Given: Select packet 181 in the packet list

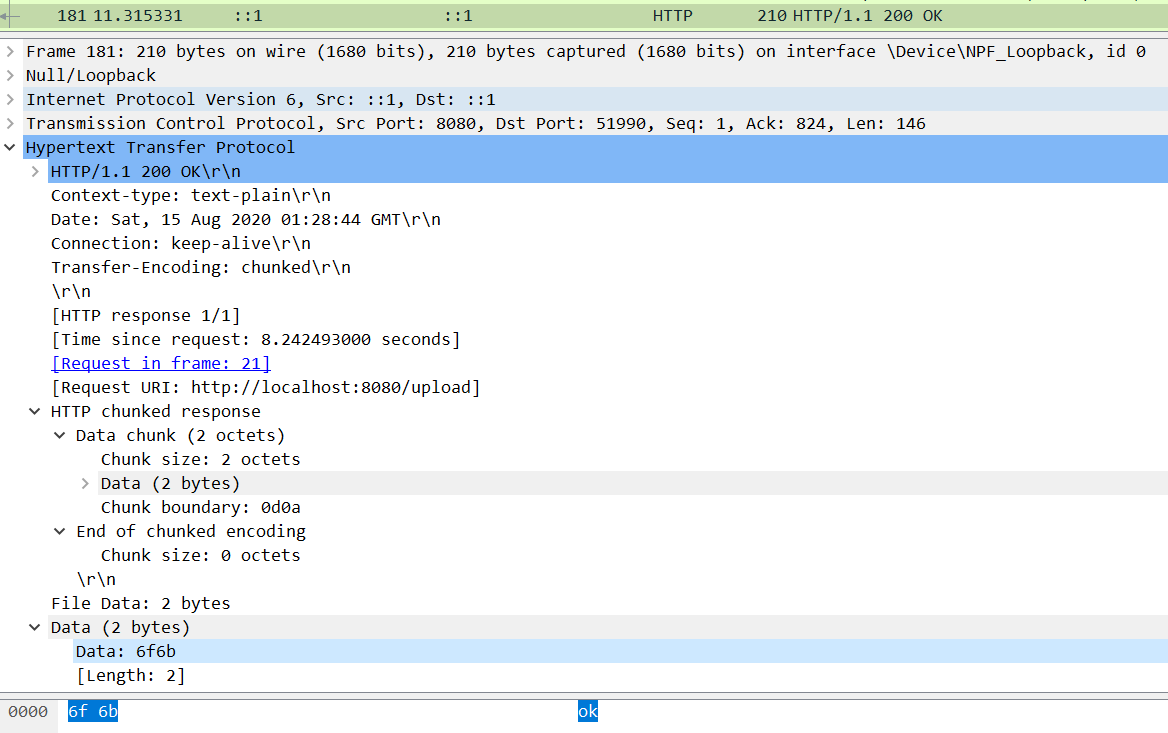Looking at the screenshot, I should click(x=400, y=15).
